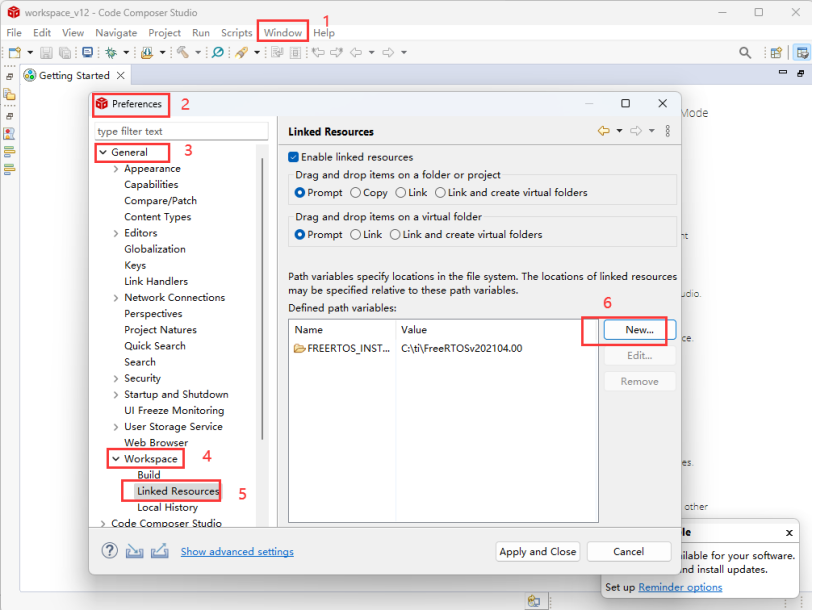The width and height of the screenshot is (813, 611).
Task: Click the Preferences dialog back arrow icon
Action: (x=604, y=131)
